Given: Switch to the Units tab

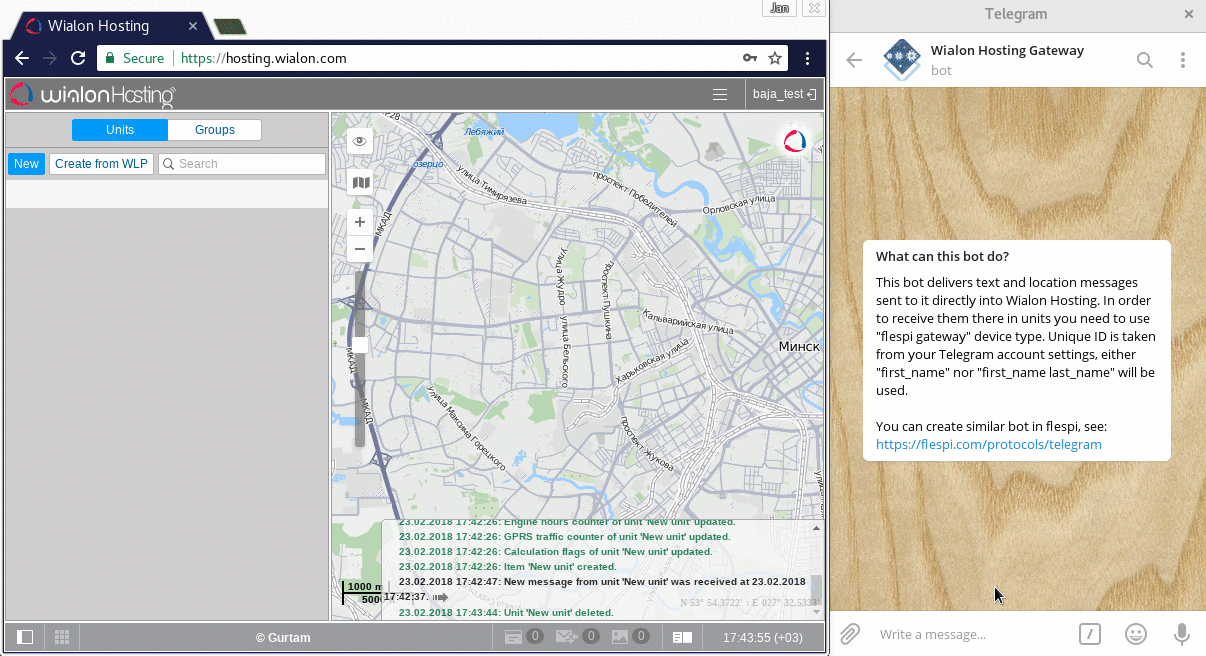Looking at the screenshot, I should [120, 130].
